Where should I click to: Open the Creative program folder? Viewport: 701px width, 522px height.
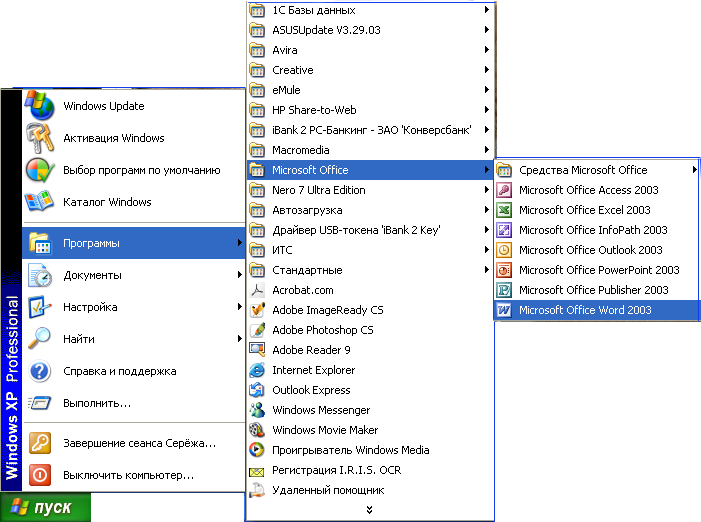370,70
